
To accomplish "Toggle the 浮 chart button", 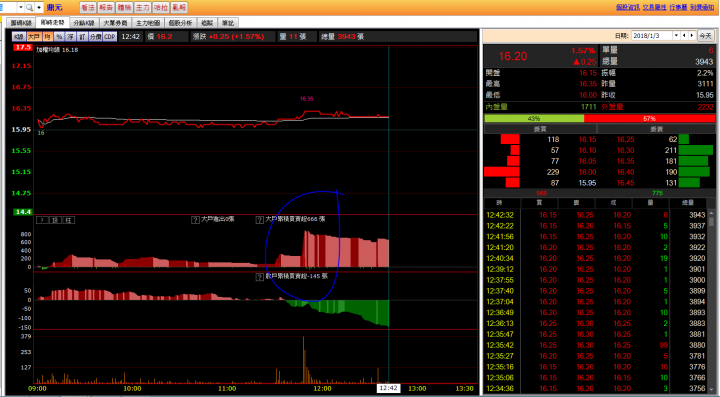I will (70, 37).
